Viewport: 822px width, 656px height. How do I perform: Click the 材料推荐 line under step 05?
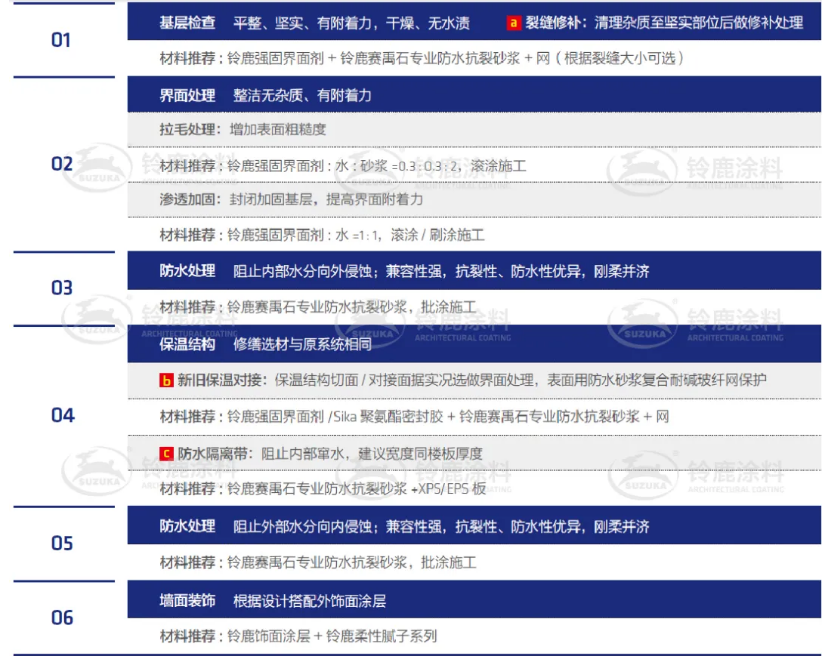click(318, 563)
